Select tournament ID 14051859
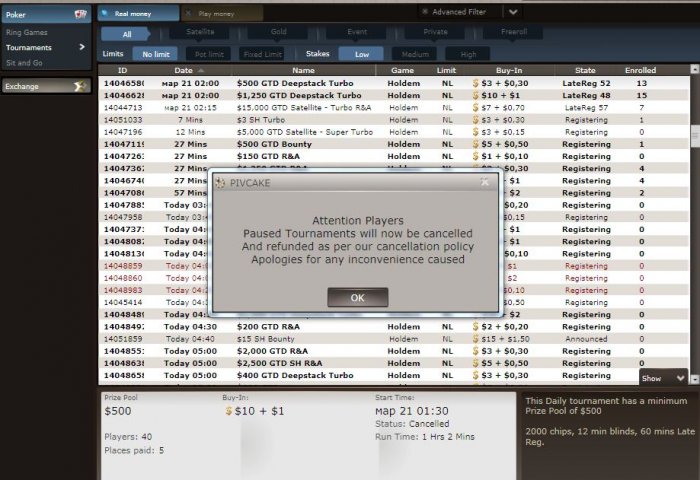The image size is (700, 480). click(x=123, y=339)
